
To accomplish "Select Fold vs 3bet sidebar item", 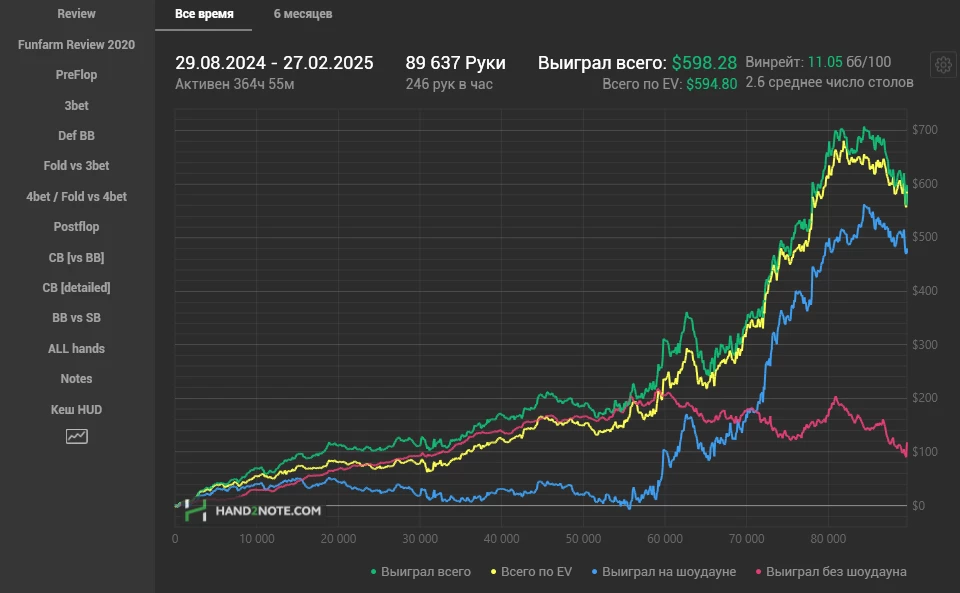I will tap(77, 166).
